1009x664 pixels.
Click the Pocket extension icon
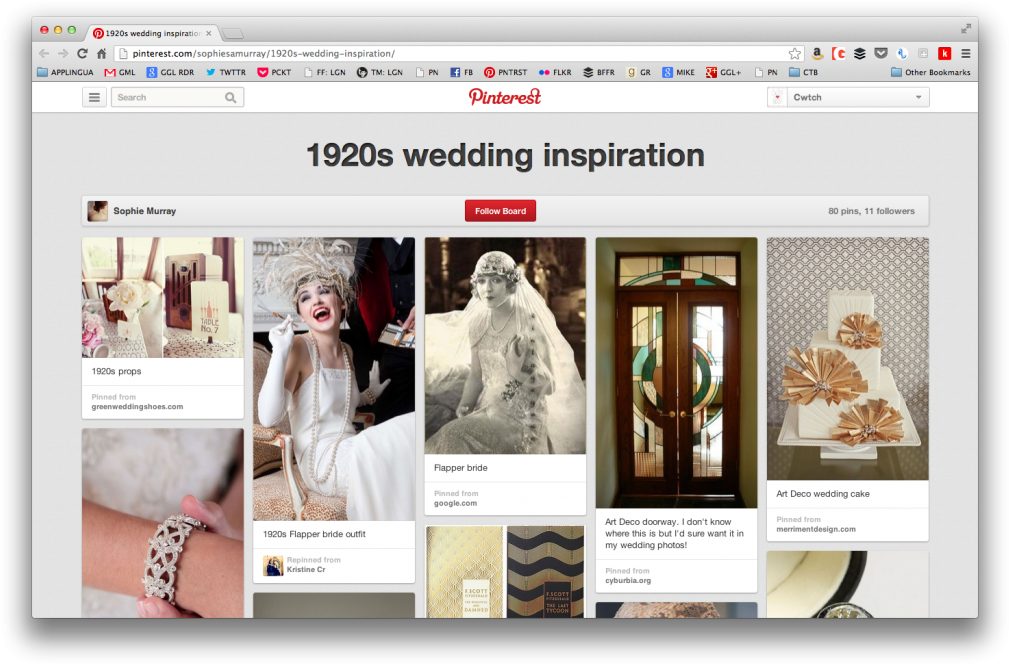[880, 54]
